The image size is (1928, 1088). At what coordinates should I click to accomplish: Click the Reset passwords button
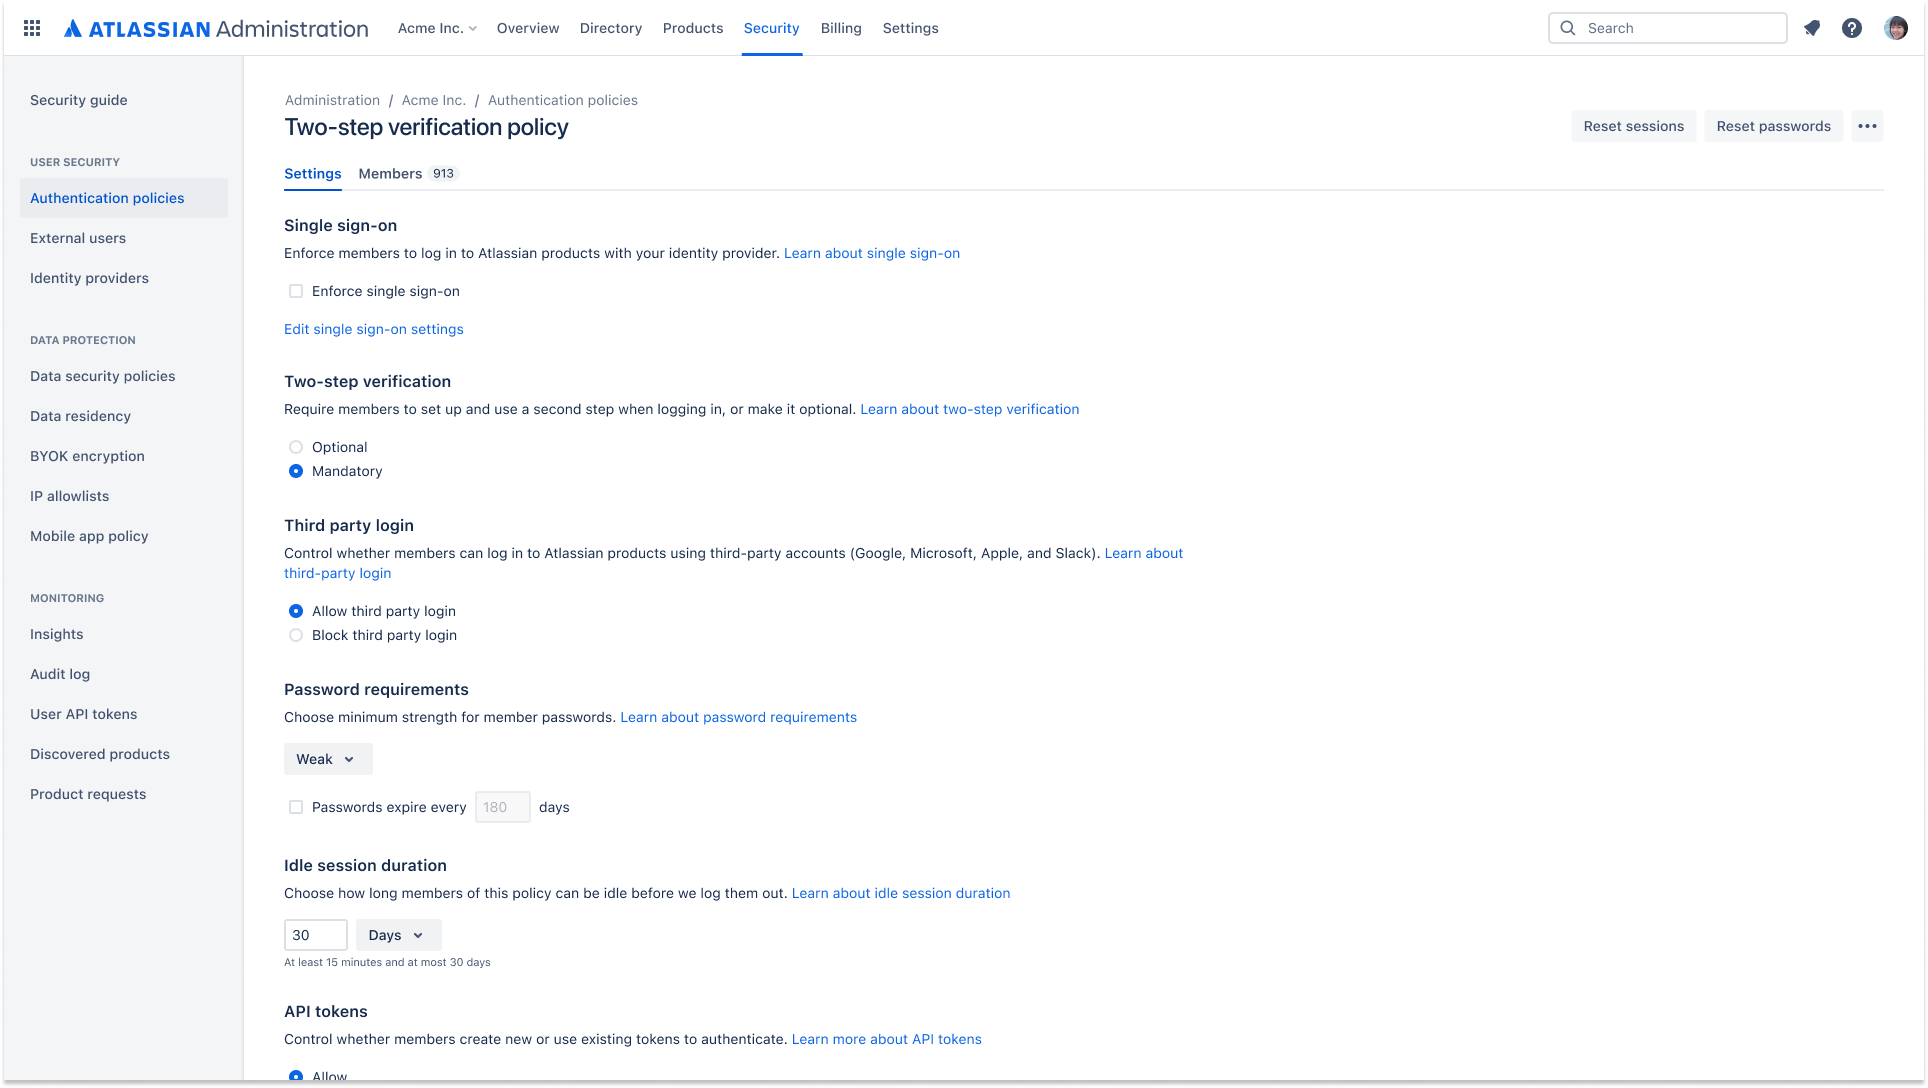tap(1773, 126)
